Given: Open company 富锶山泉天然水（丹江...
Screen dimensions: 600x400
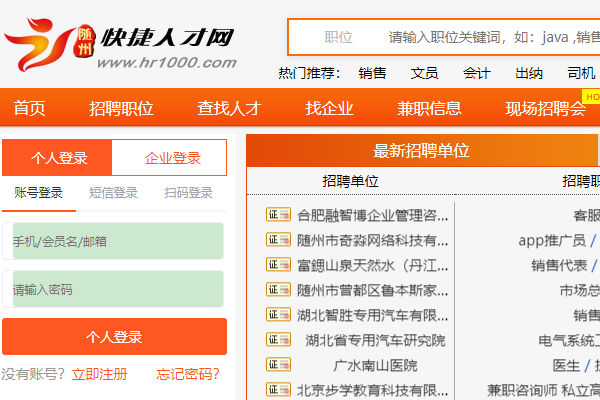Looking at the screenshot, I should pyautogui.click(x=372, y=265).
